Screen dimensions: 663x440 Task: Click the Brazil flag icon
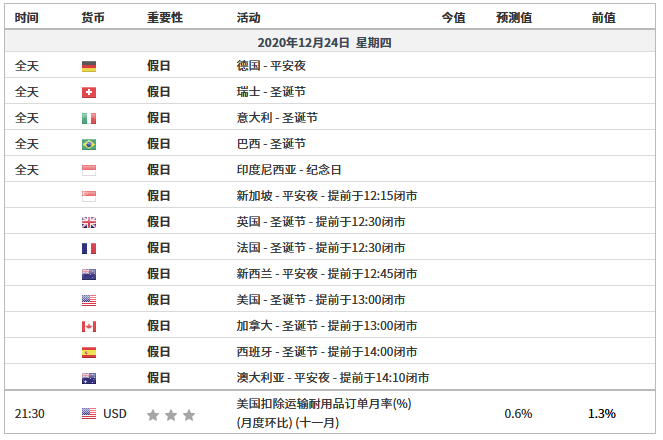point(89,144)
